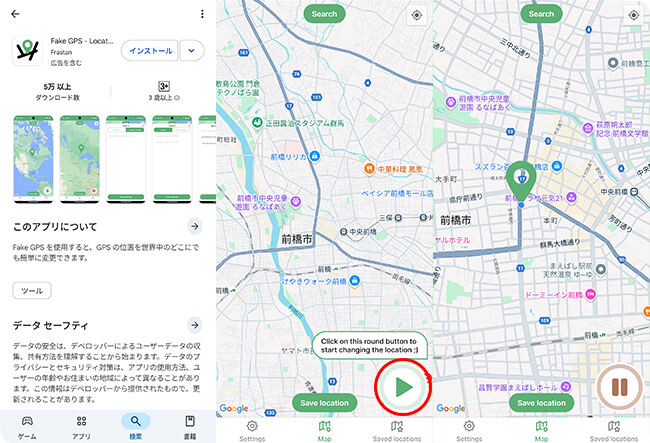This screenshot has height=443, width=650.
Task: Tap the 中華料理 restaurant marker on the map
Action: point(369,169)
